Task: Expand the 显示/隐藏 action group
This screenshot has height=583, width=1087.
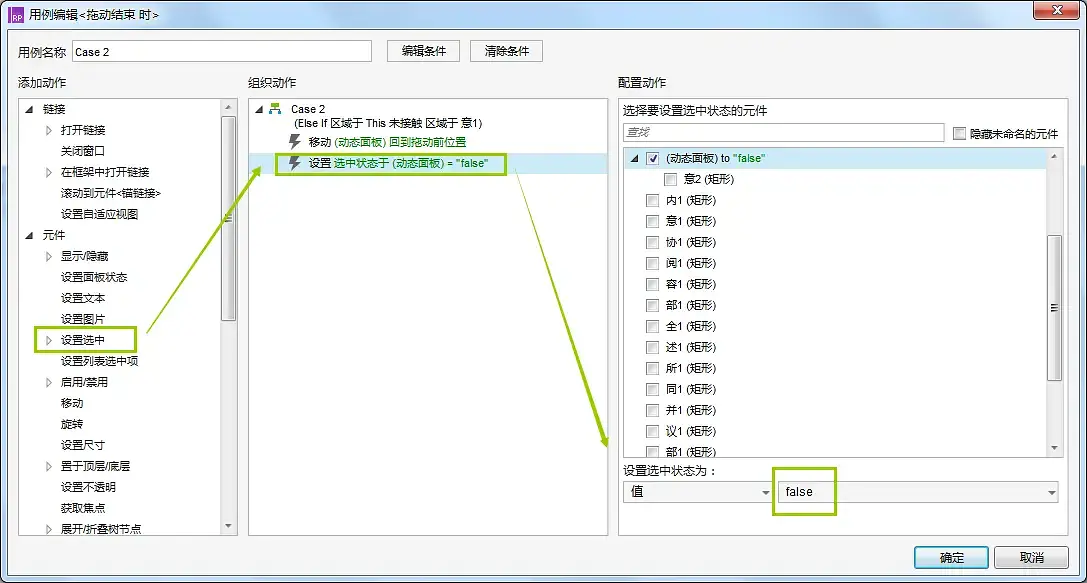Action: pos(49,256)
